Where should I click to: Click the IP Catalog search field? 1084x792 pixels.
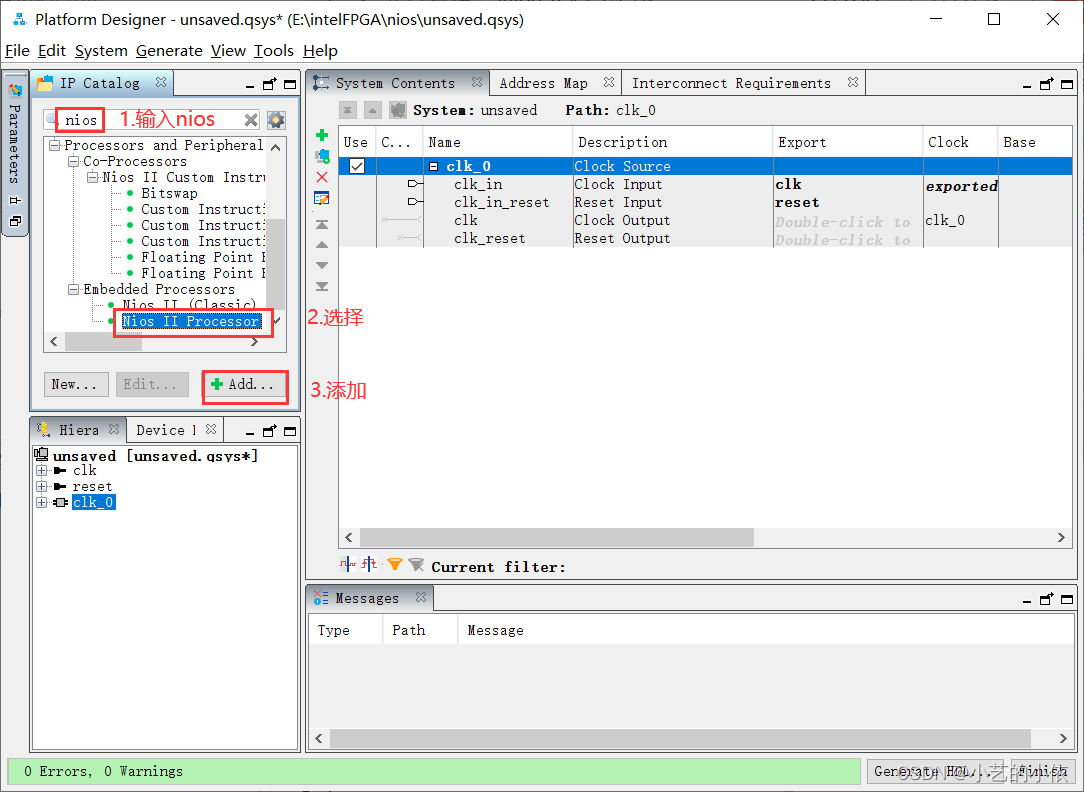point(152,120)
